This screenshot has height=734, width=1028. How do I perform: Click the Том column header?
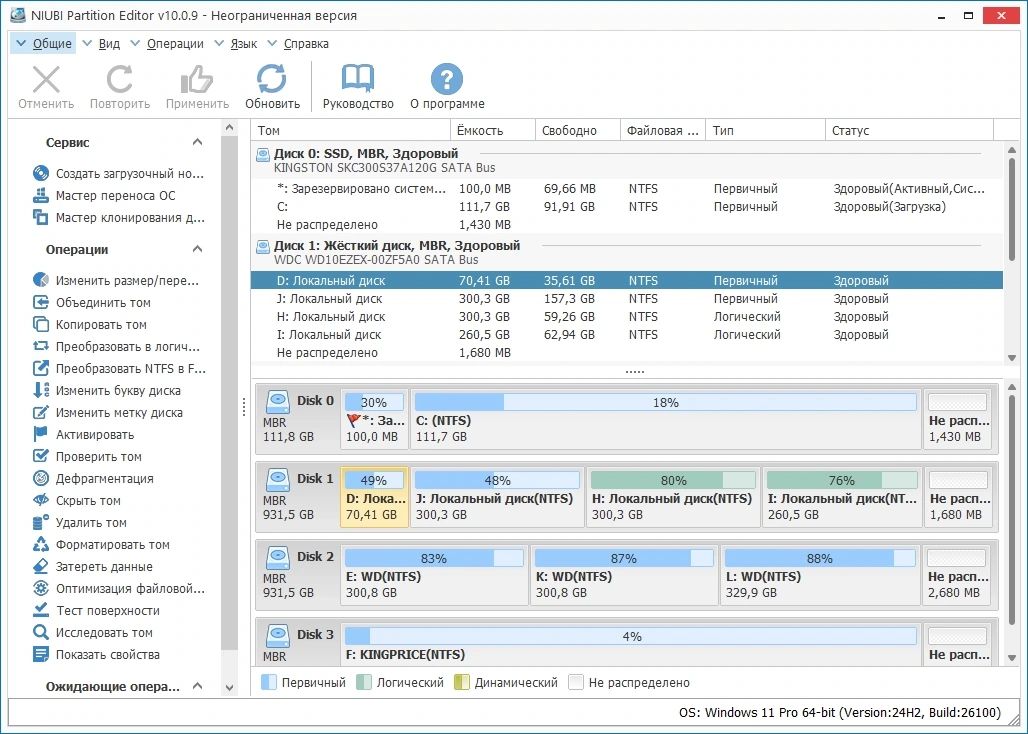tap(351, 130)
